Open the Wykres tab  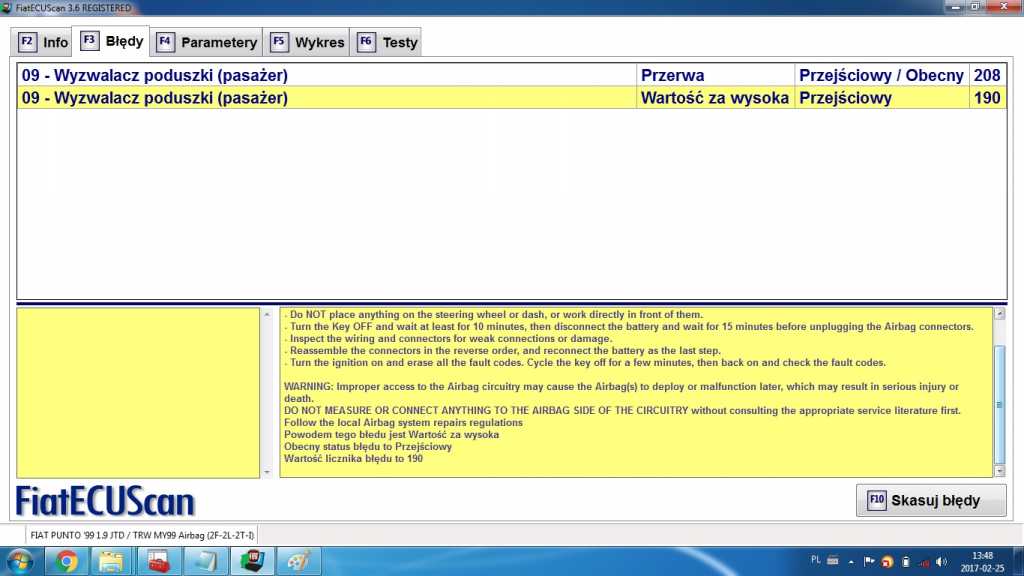coord(308,42)
